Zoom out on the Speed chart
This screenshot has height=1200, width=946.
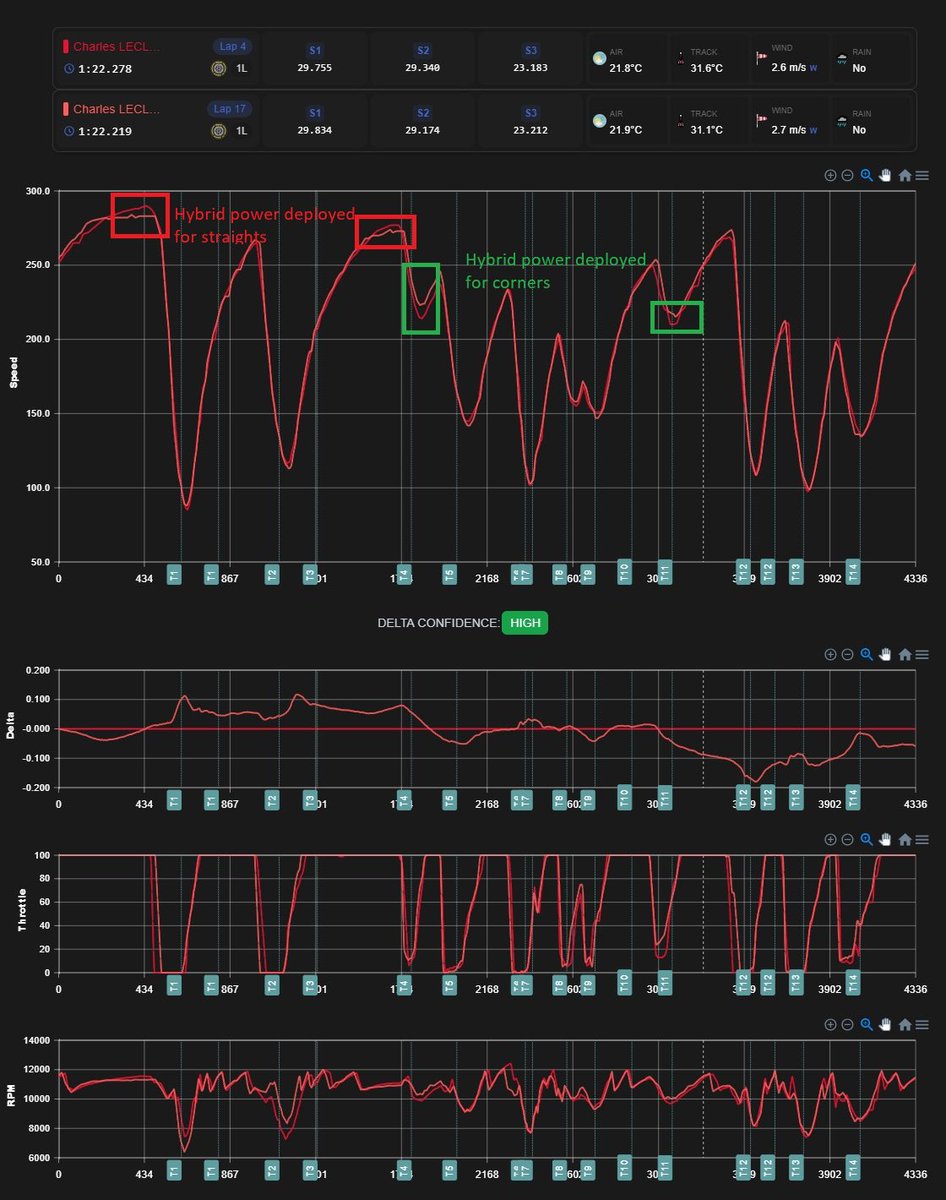847,175
